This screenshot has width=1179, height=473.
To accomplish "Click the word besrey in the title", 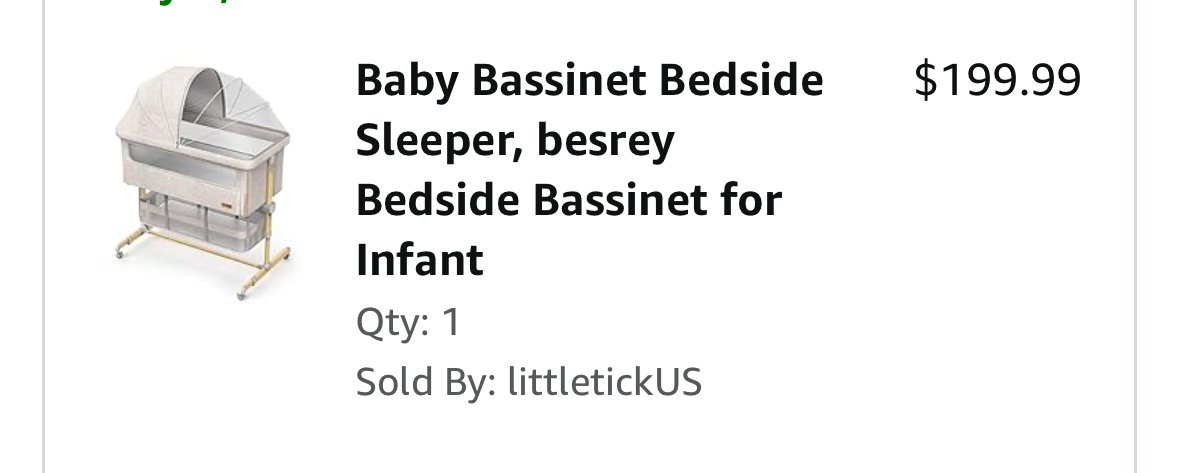I will pos(605,140).
